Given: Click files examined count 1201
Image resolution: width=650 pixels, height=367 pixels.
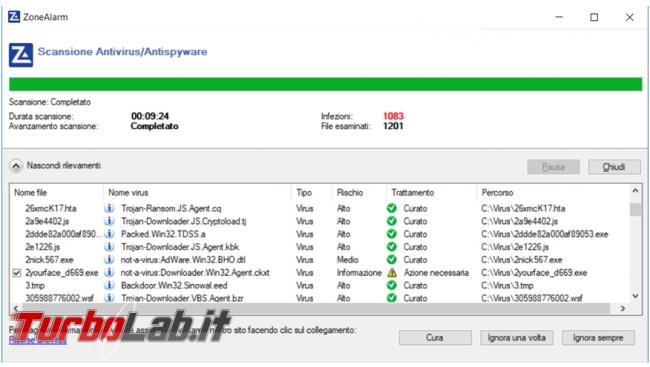Looking at the screenshot, I should coord(393,126).
